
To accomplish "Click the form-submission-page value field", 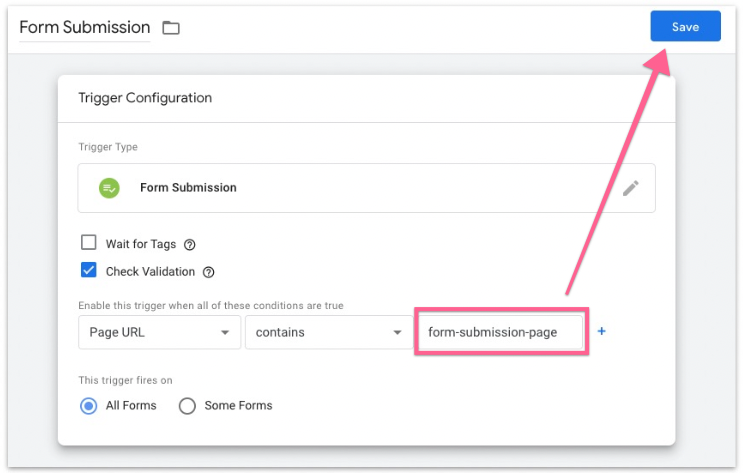I will click(500, 332).
